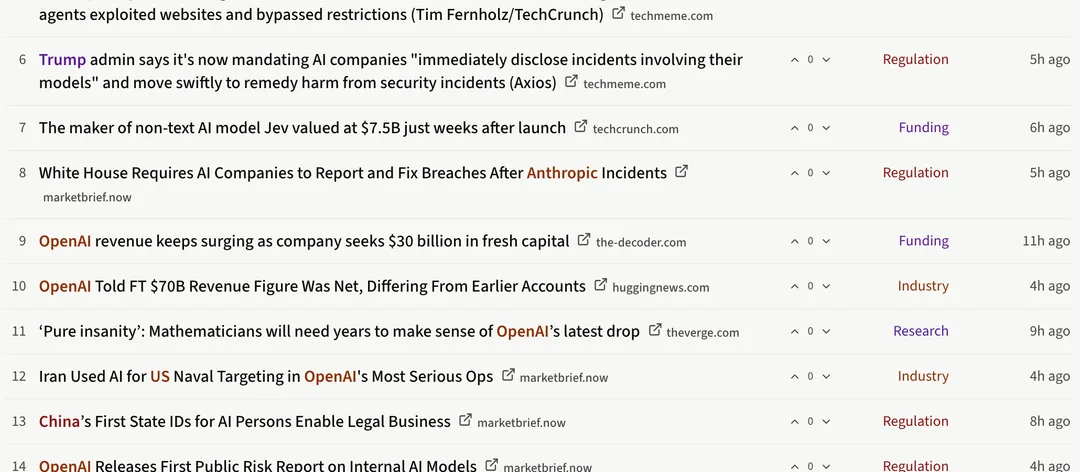This screenshot has width=1080, height=472.
Task: Open headline 'OpenAI Told FT $70B Revenue Figure'
Action: click(x=312, y=286)
